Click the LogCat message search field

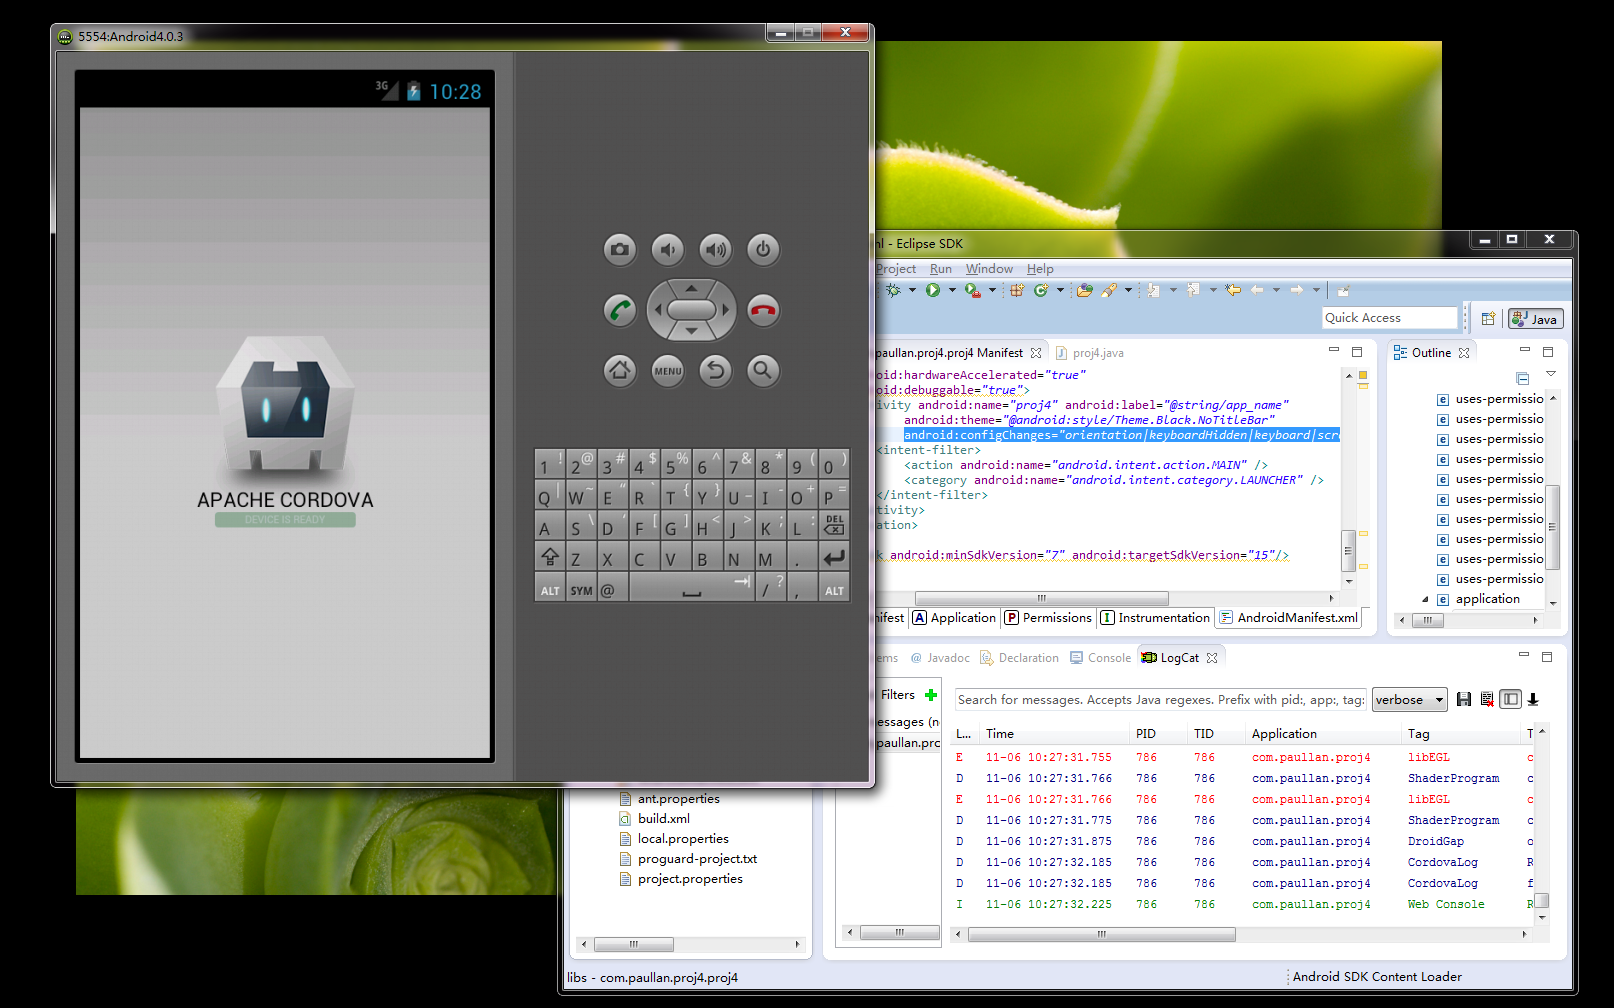coord(1161,700)
